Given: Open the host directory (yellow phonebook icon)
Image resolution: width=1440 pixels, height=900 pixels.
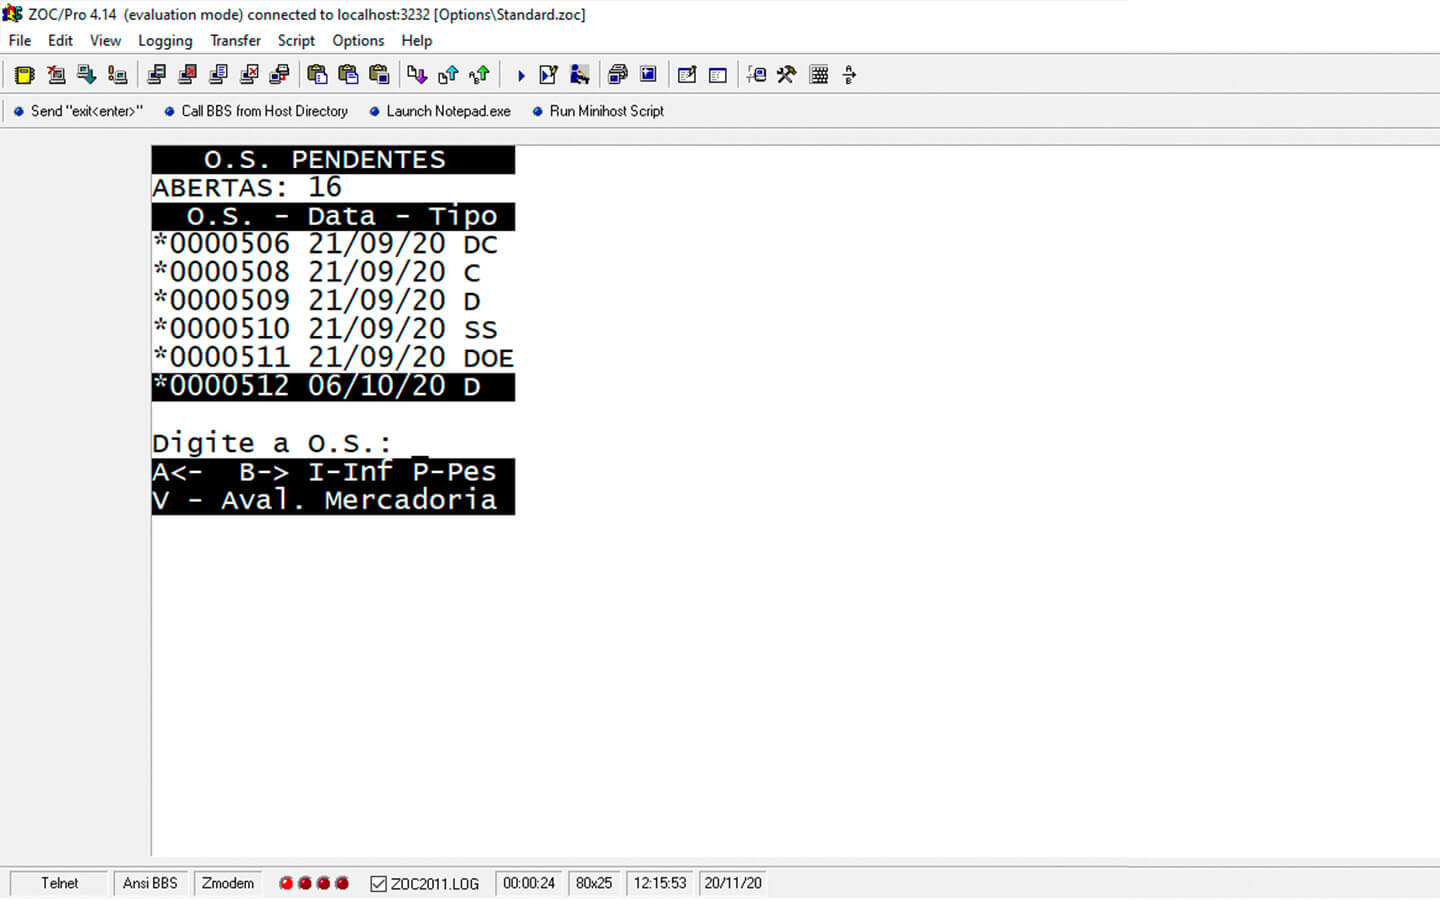Looking at the screenshot, I should [25, 75].
